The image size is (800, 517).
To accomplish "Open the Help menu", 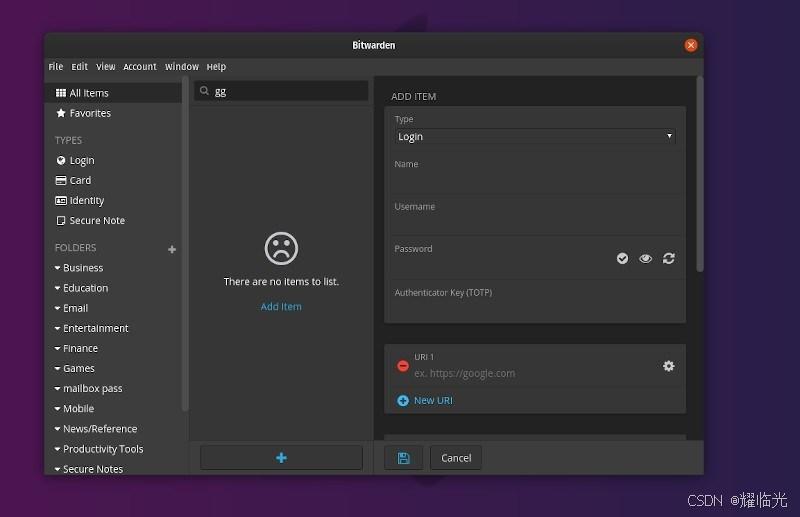I will coord(216,66).
